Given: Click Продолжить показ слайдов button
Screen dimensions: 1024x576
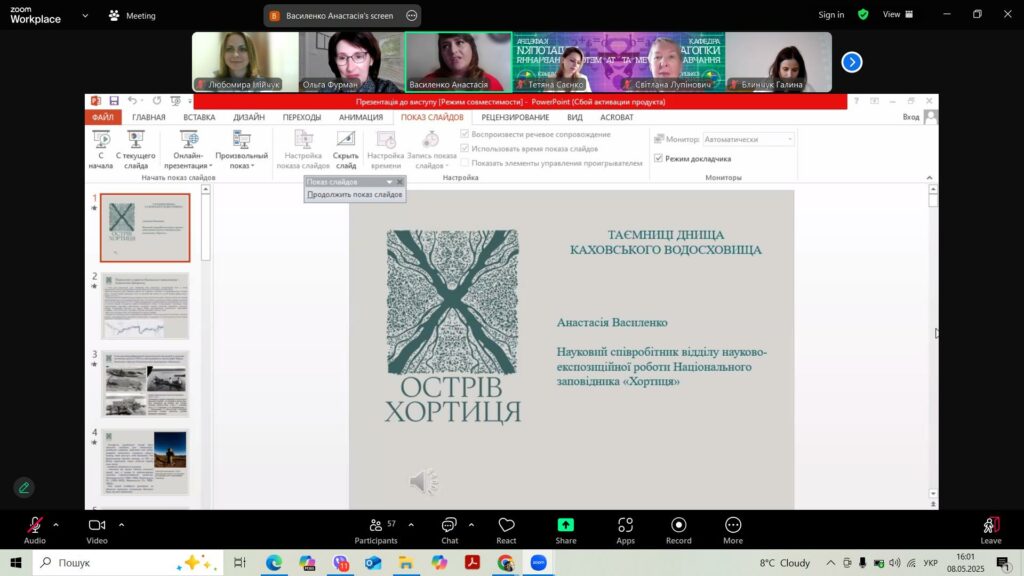Looking at the screenshot, I should pos(355,195).
